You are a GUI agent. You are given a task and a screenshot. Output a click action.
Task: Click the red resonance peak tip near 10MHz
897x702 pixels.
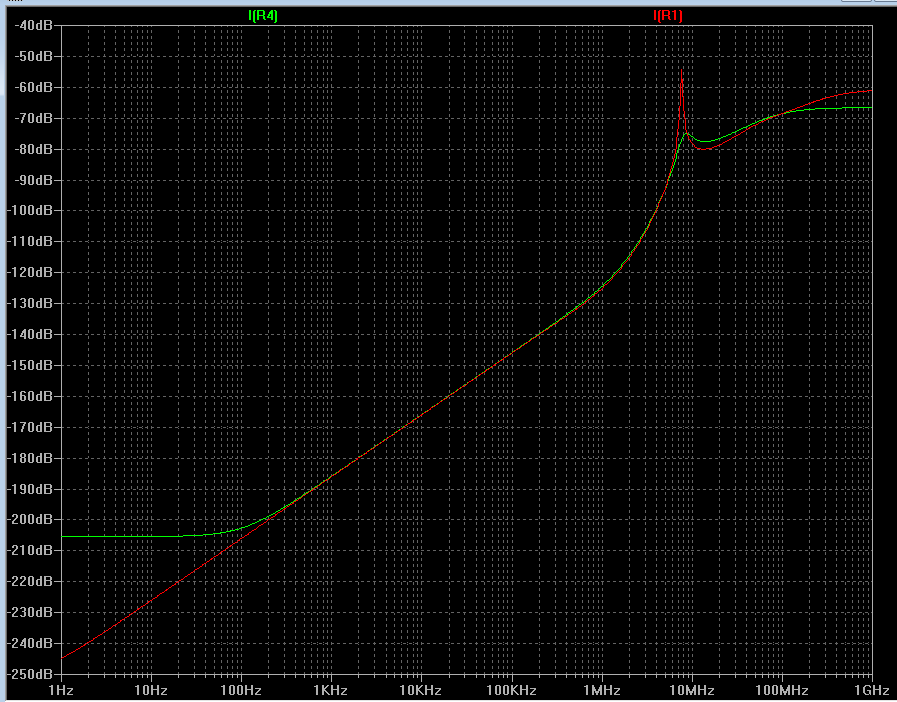click(x=681, y=70)
